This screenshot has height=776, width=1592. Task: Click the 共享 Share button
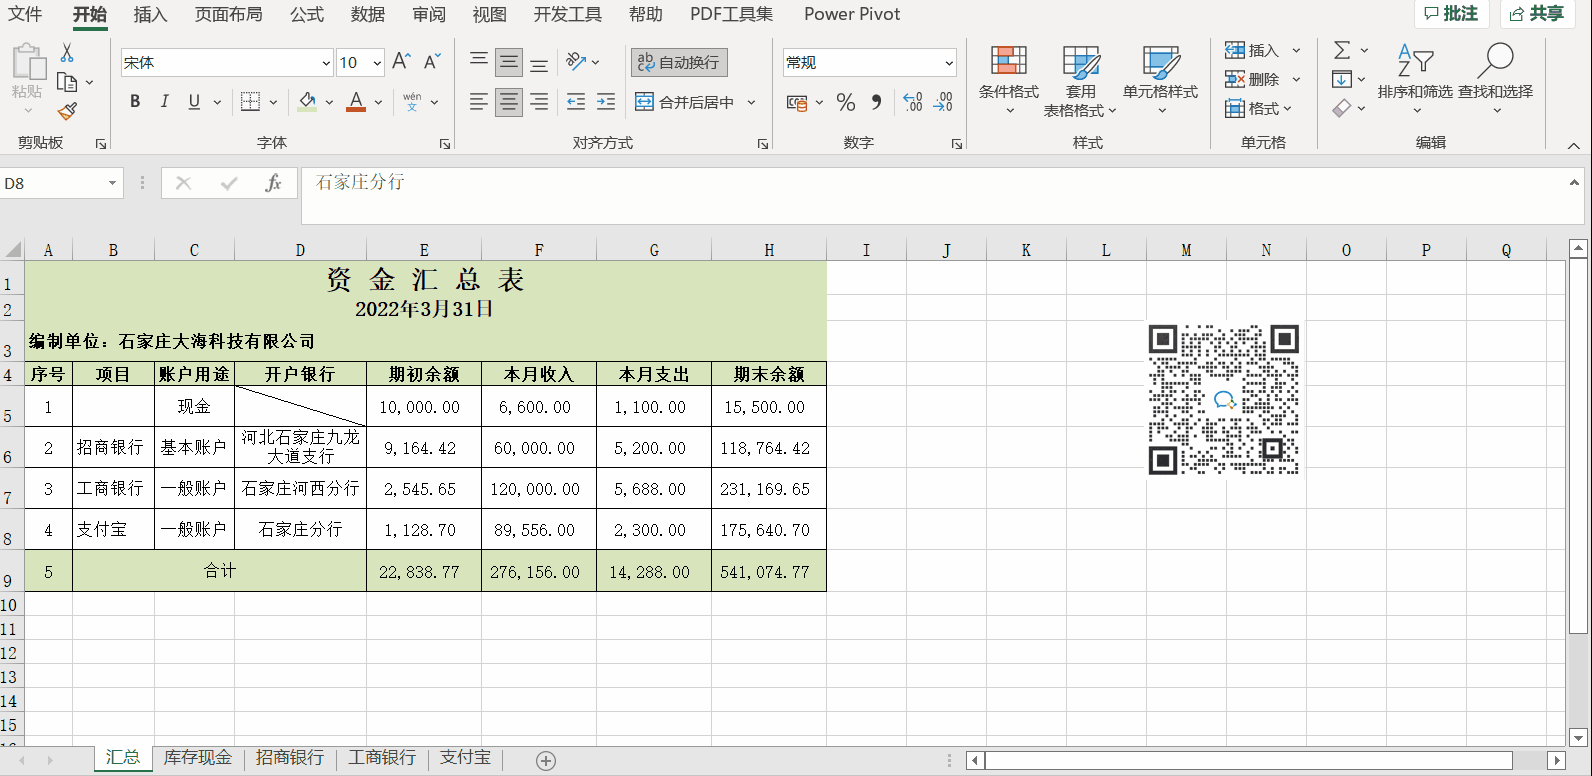pos(1537,14)
